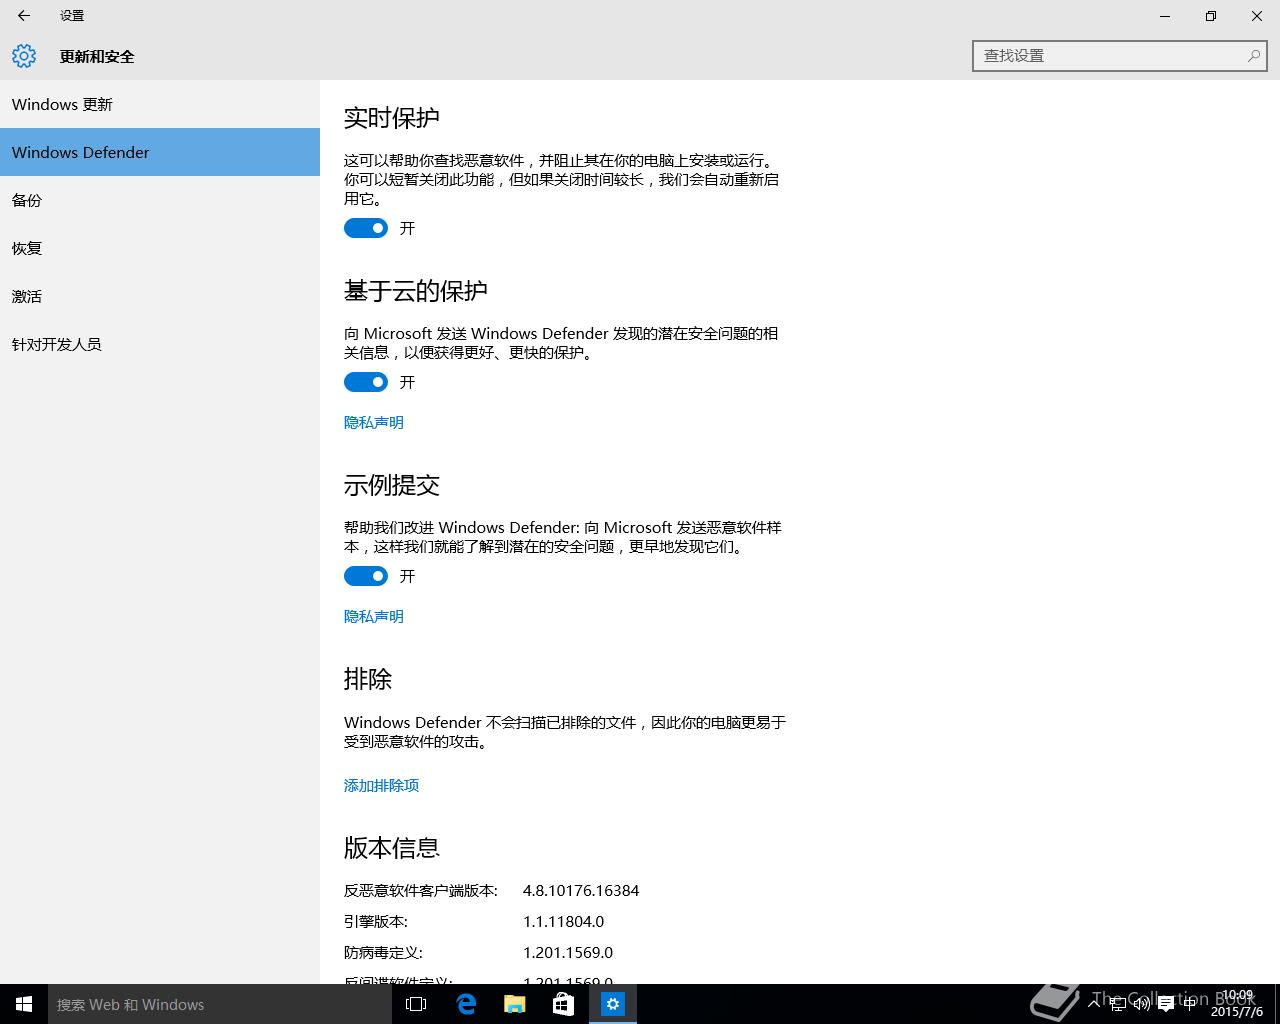The height and width of the screenshot is (1024, 1280).
Task: Close the Settings window
Action: 1257,16
